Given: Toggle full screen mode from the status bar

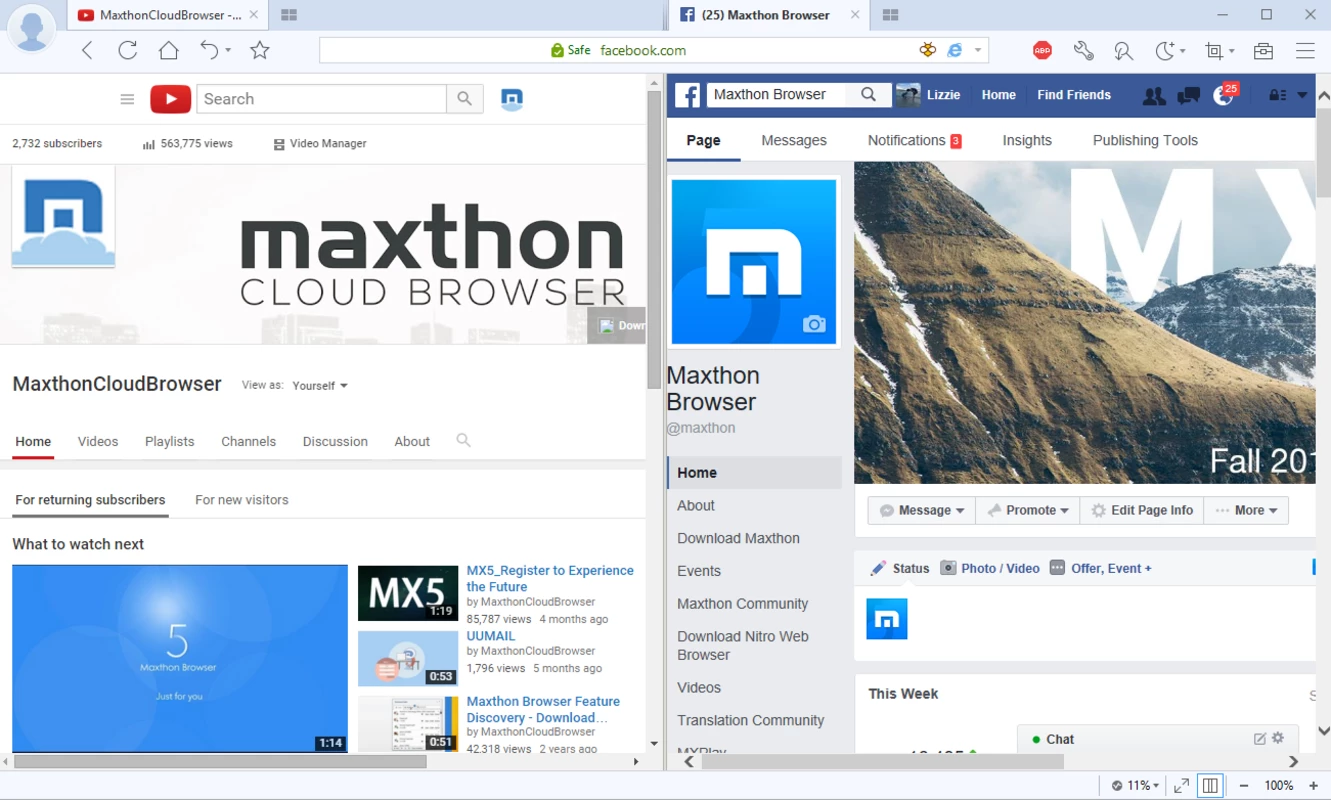Looking at the screenshot, I should pyautogui.click(x=1182, y=785).
